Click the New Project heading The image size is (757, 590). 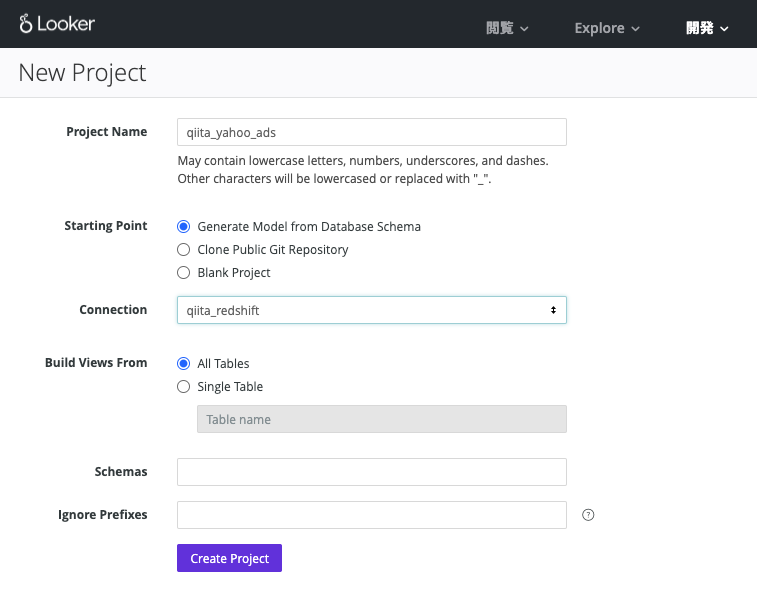click(82, 73)
